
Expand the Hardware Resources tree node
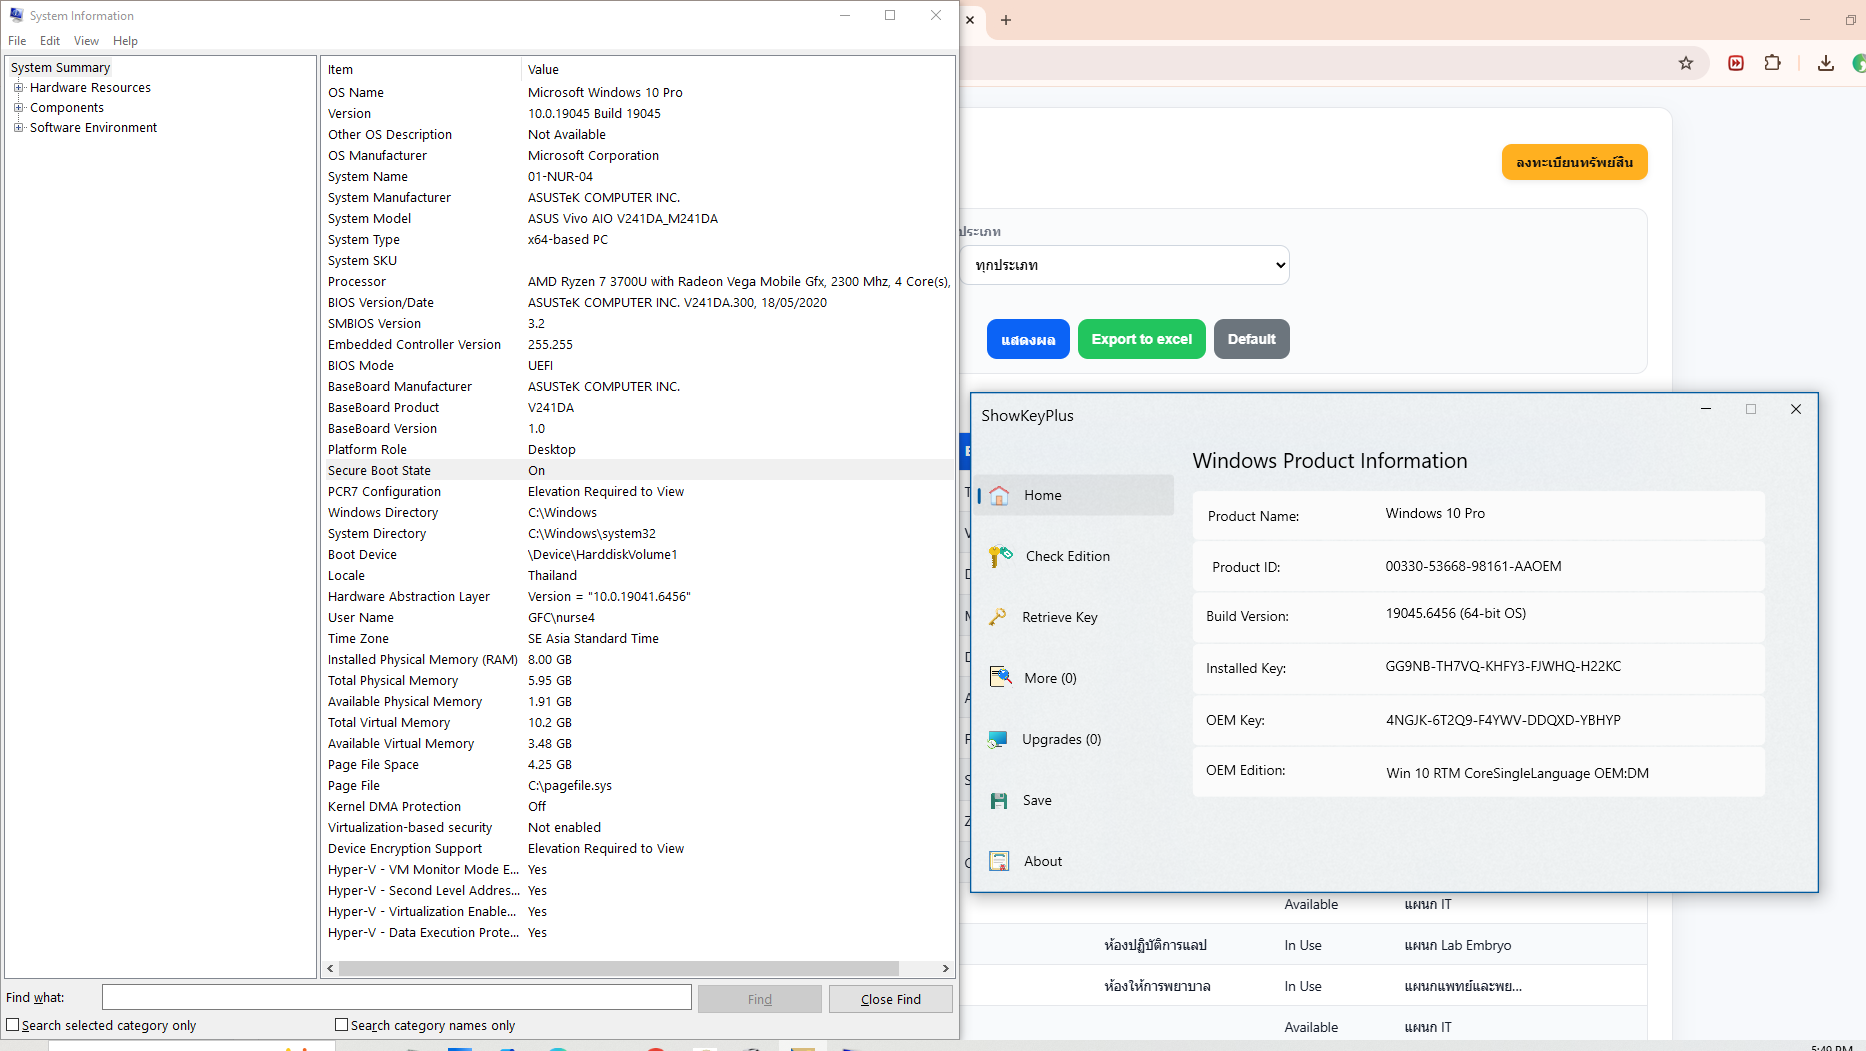coord(18,88)
